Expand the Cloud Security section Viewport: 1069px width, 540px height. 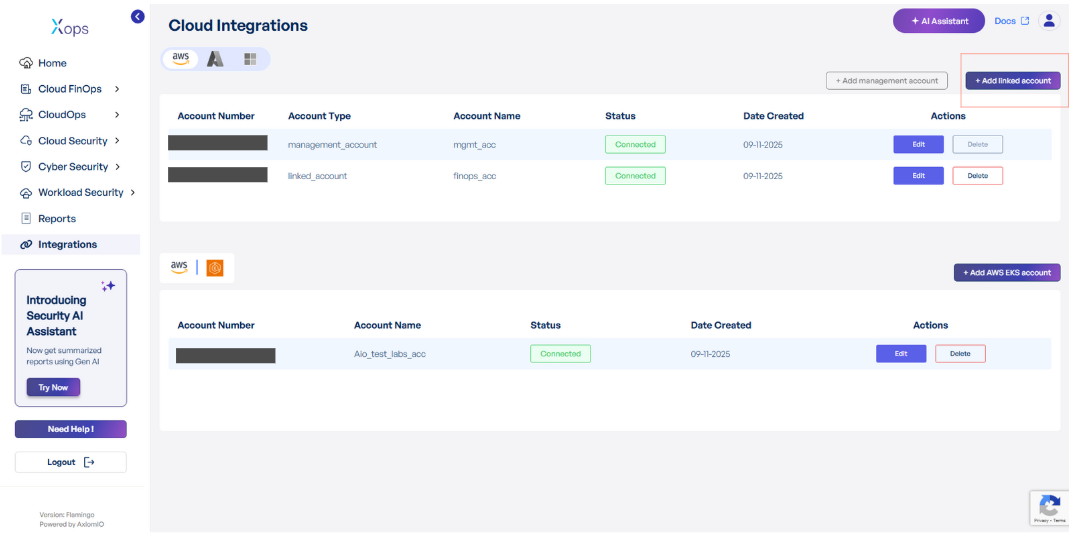tap(117, 141)
